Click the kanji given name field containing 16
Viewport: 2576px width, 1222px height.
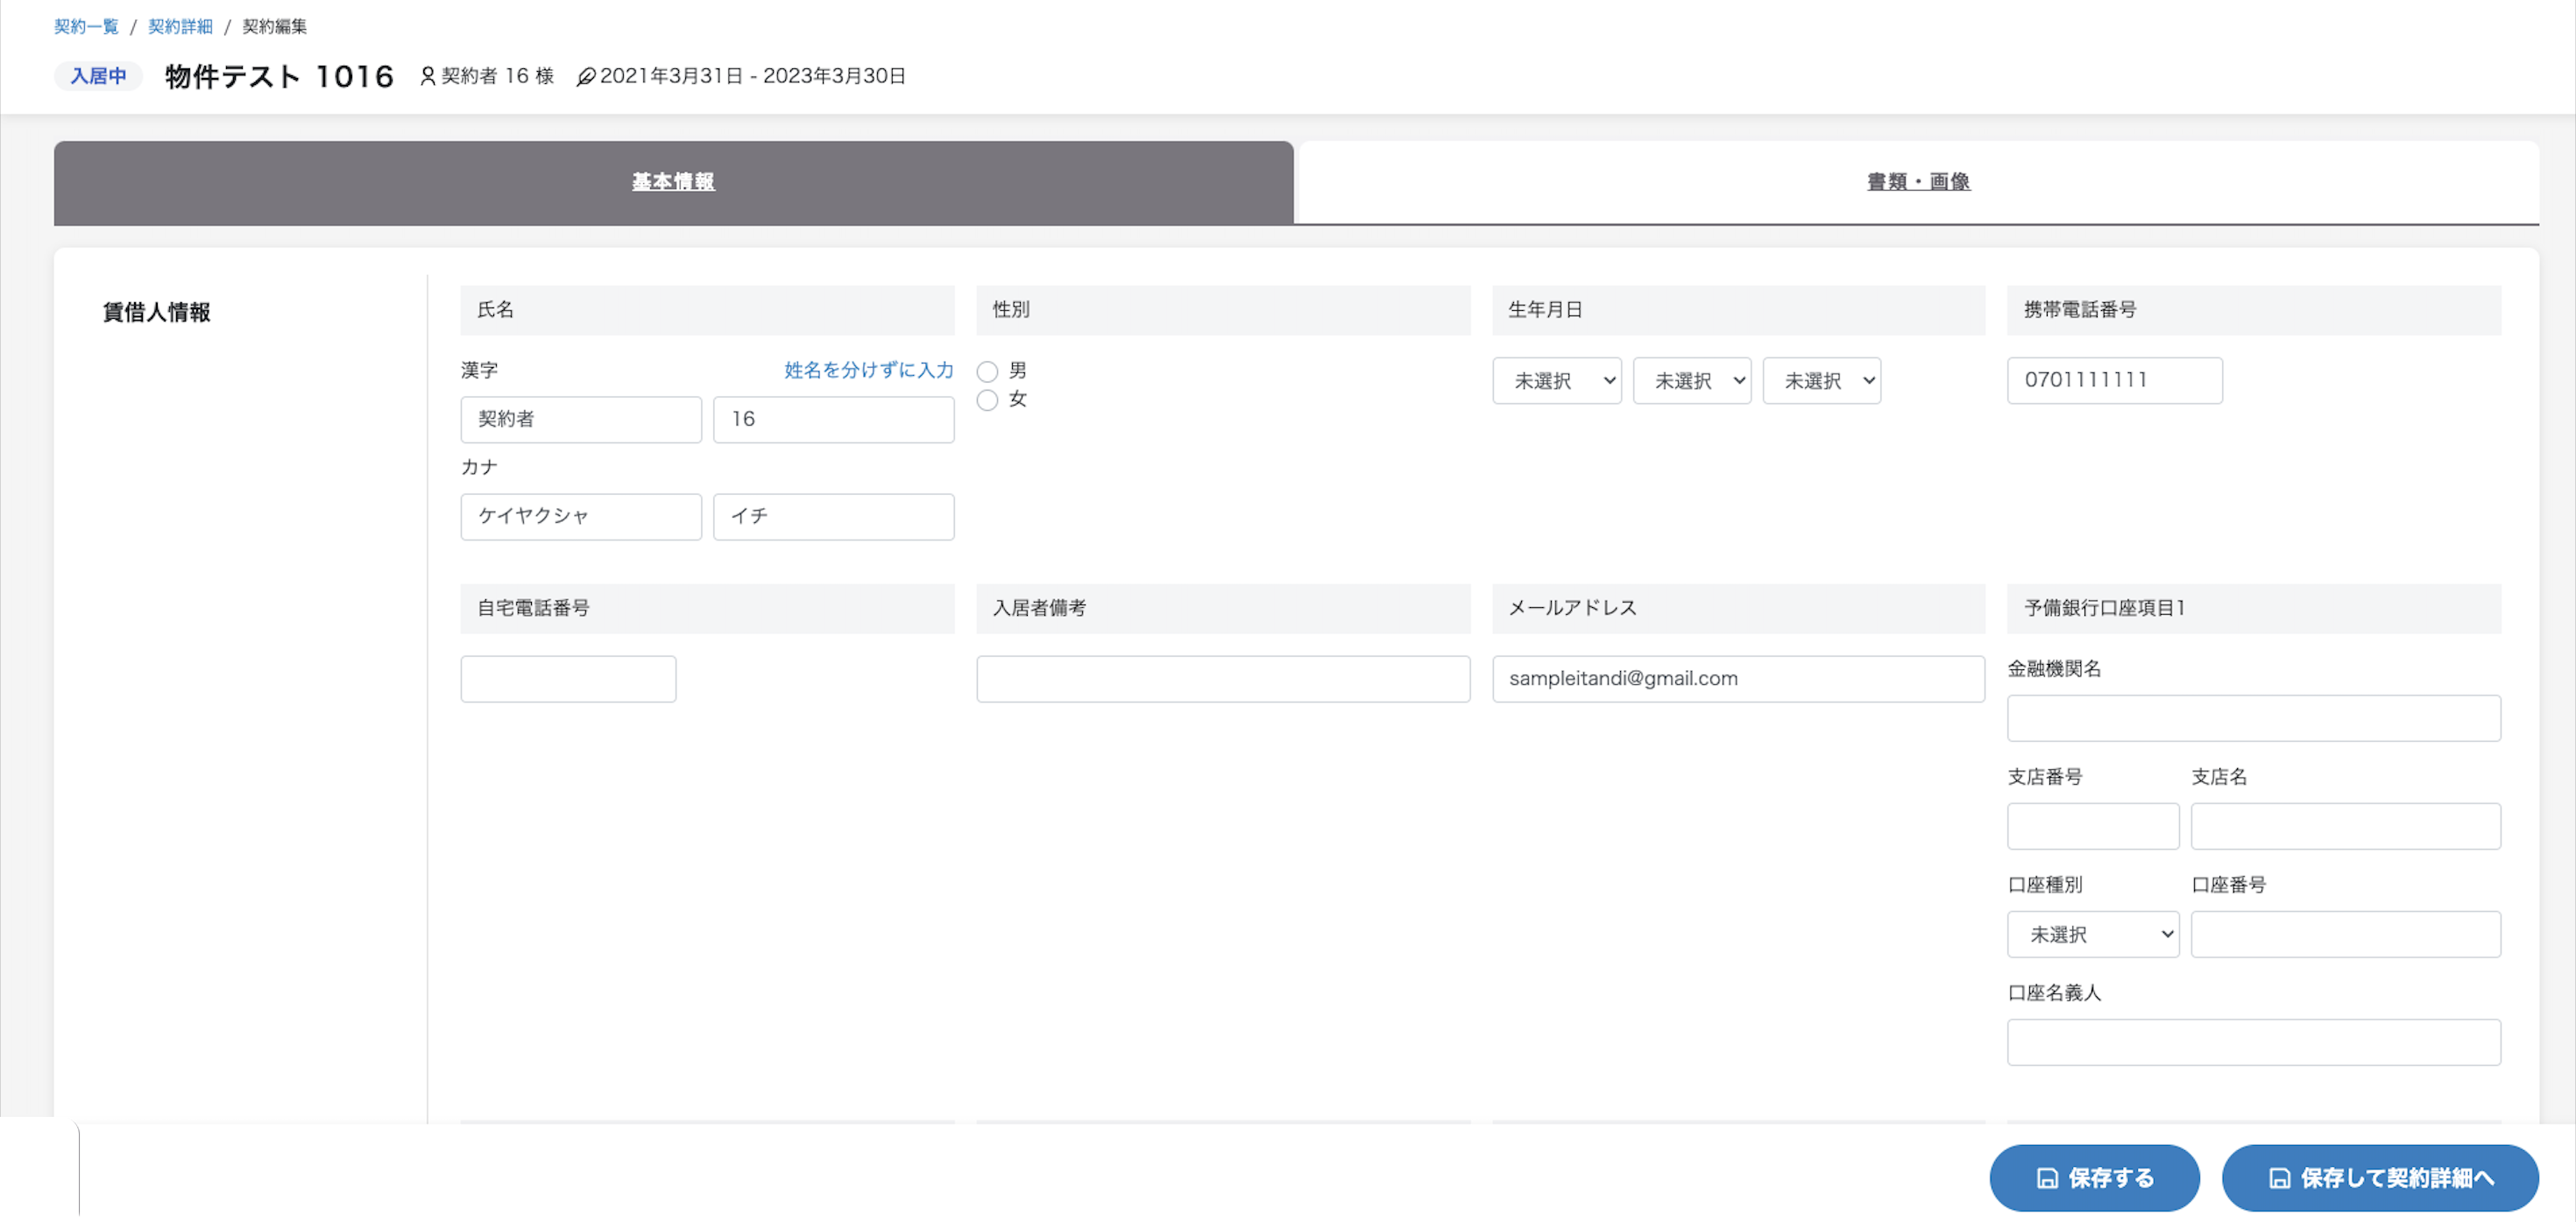[834, 420]
